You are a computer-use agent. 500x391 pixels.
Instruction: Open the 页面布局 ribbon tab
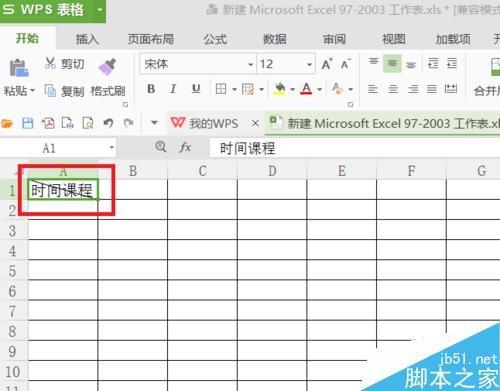151,39
